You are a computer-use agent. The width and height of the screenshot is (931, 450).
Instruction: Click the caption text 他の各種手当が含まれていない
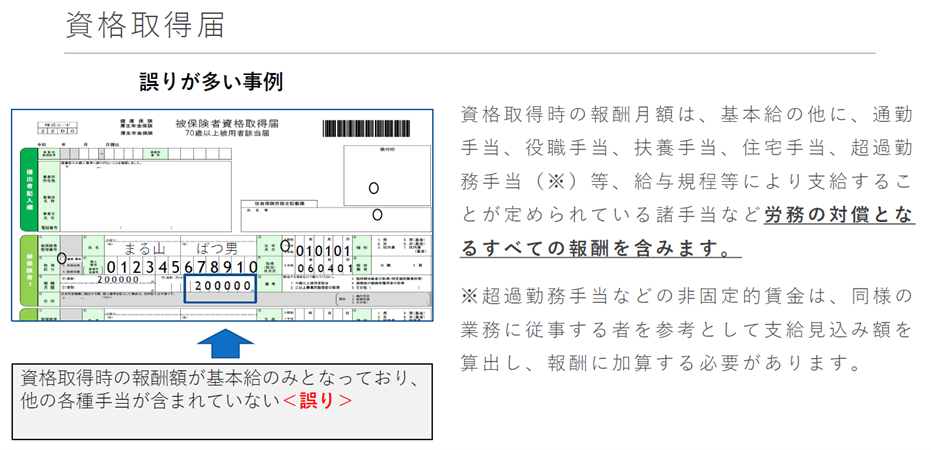[150, 401]
